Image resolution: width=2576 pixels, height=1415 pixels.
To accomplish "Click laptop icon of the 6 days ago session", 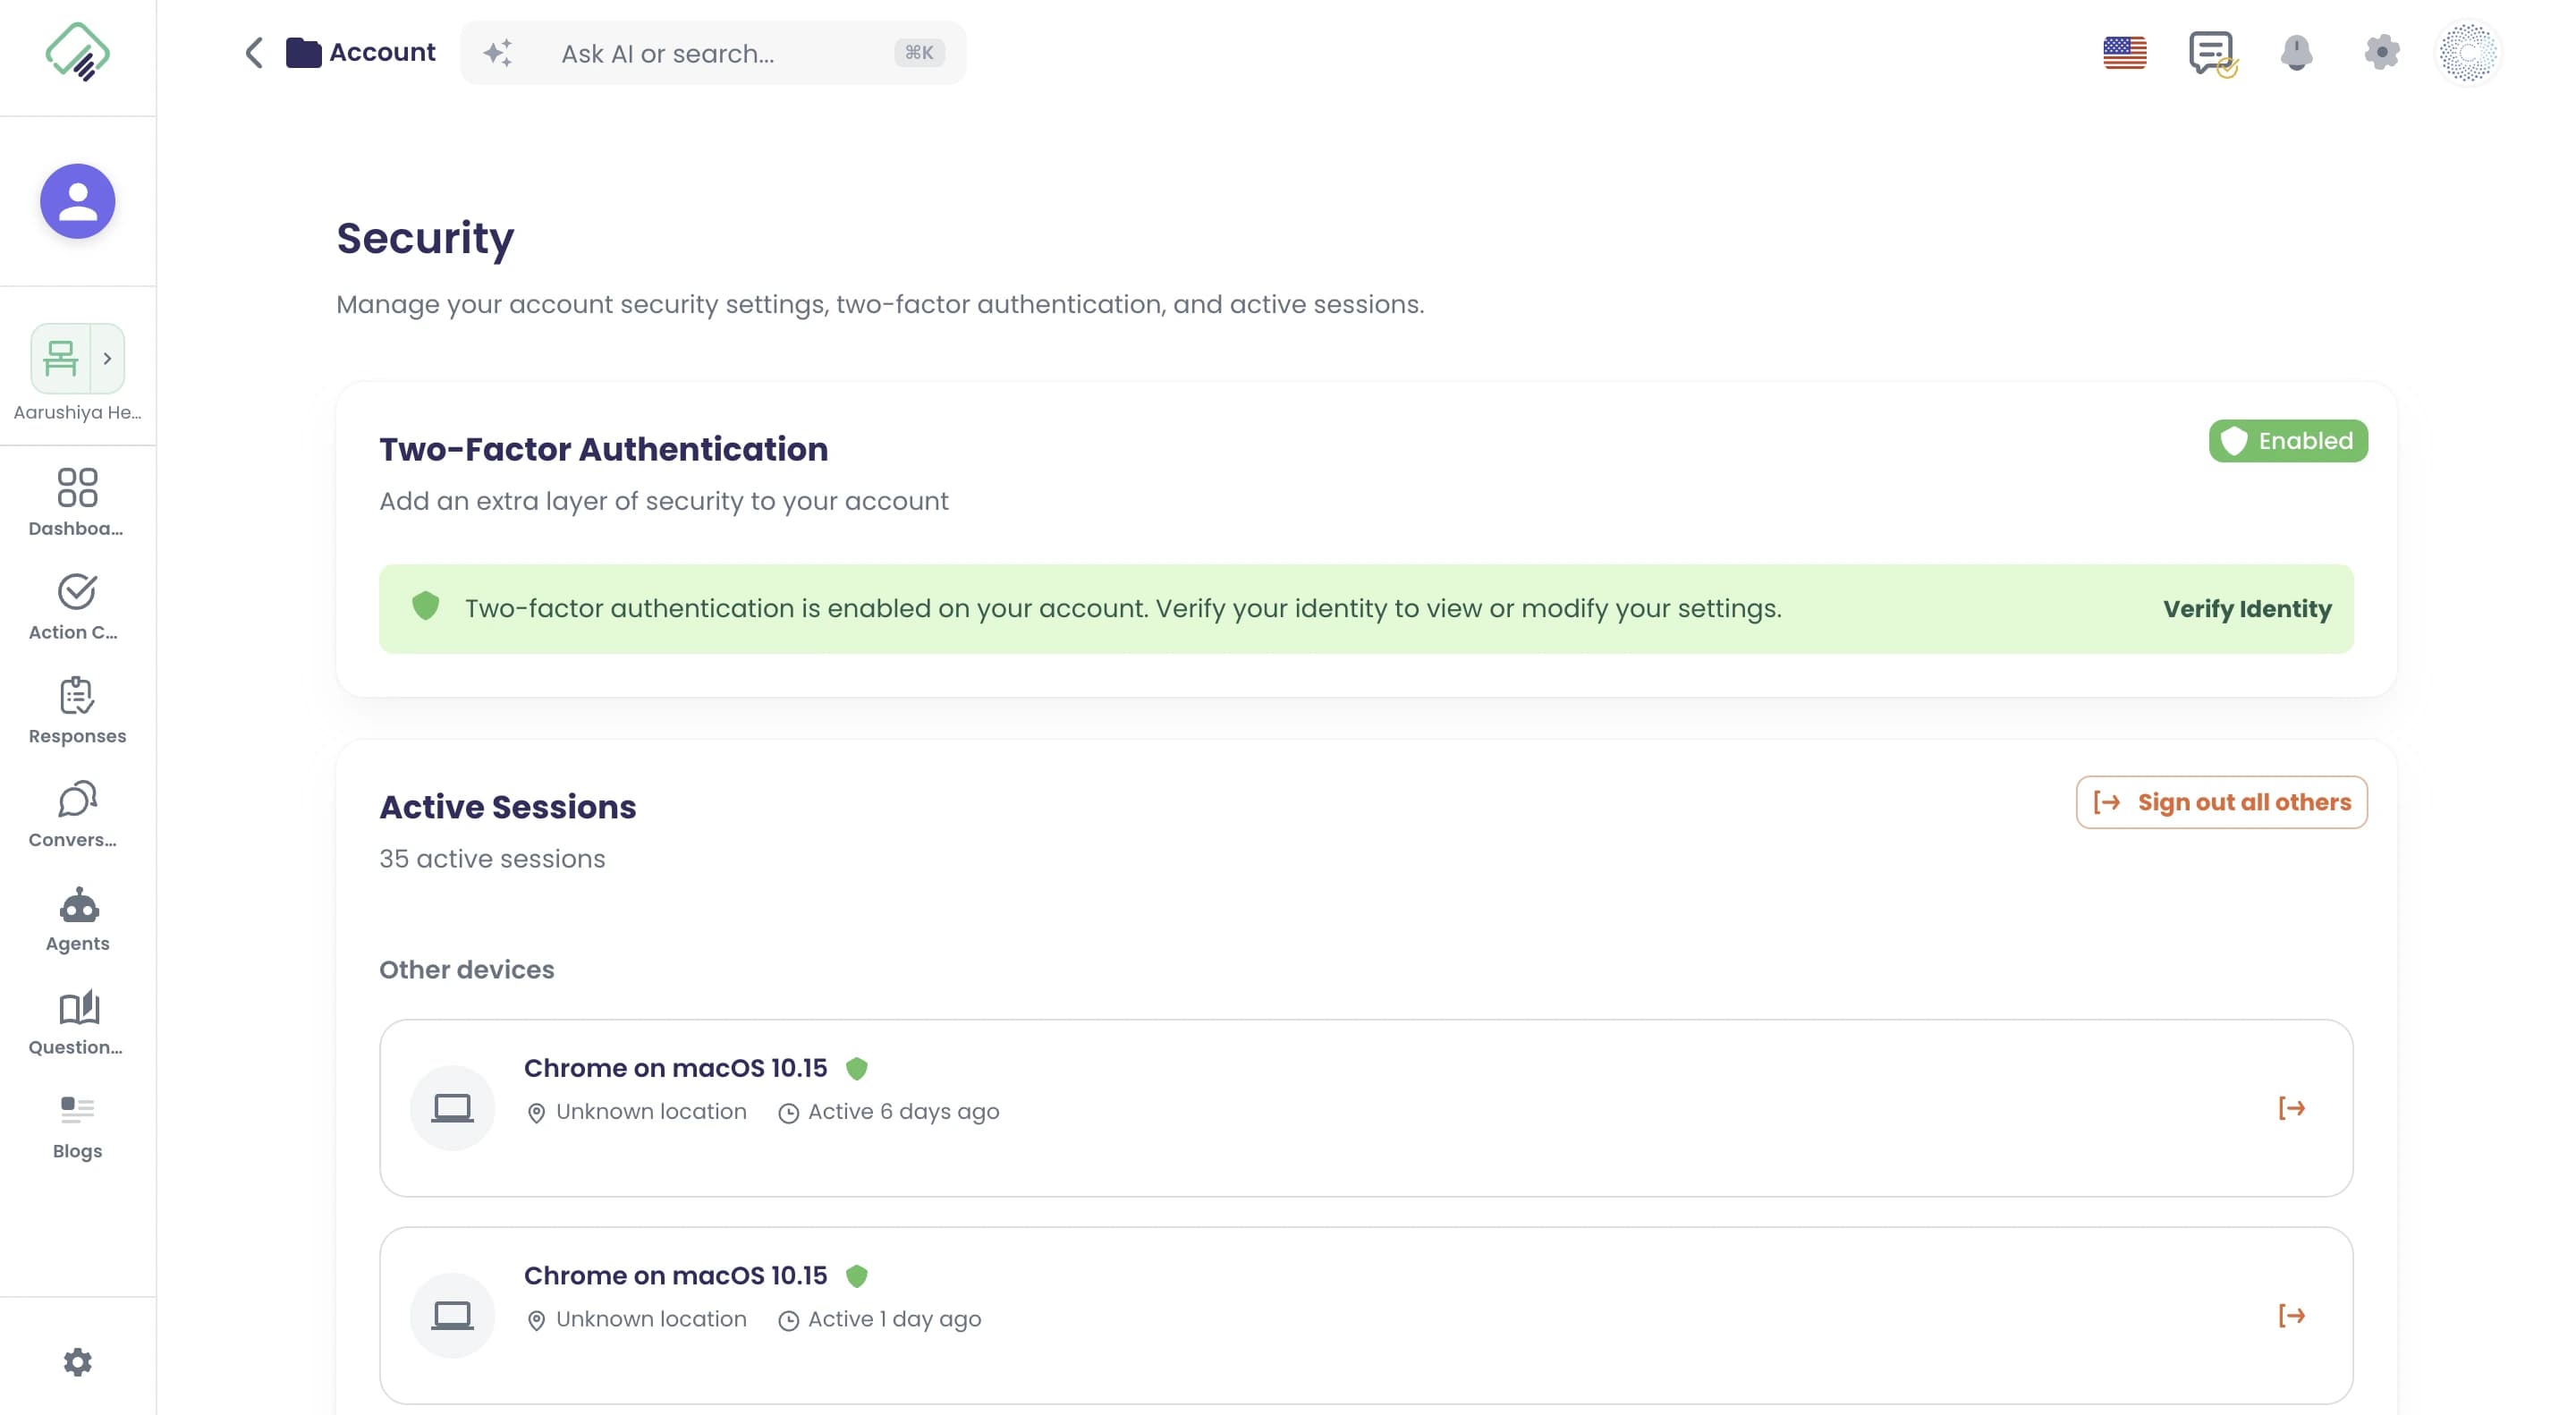I will [452, 1108].
